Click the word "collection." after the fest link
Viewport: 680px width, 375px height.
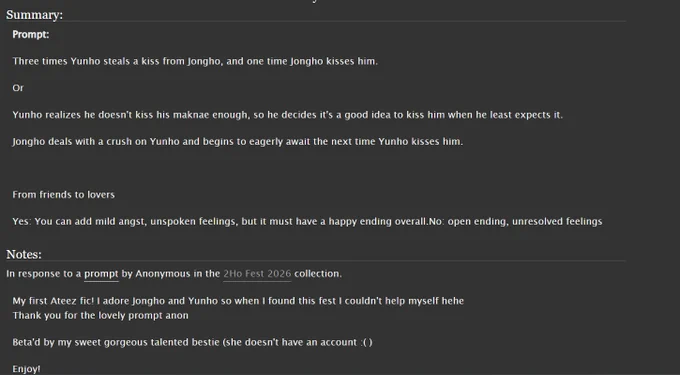tap(318, 274)
